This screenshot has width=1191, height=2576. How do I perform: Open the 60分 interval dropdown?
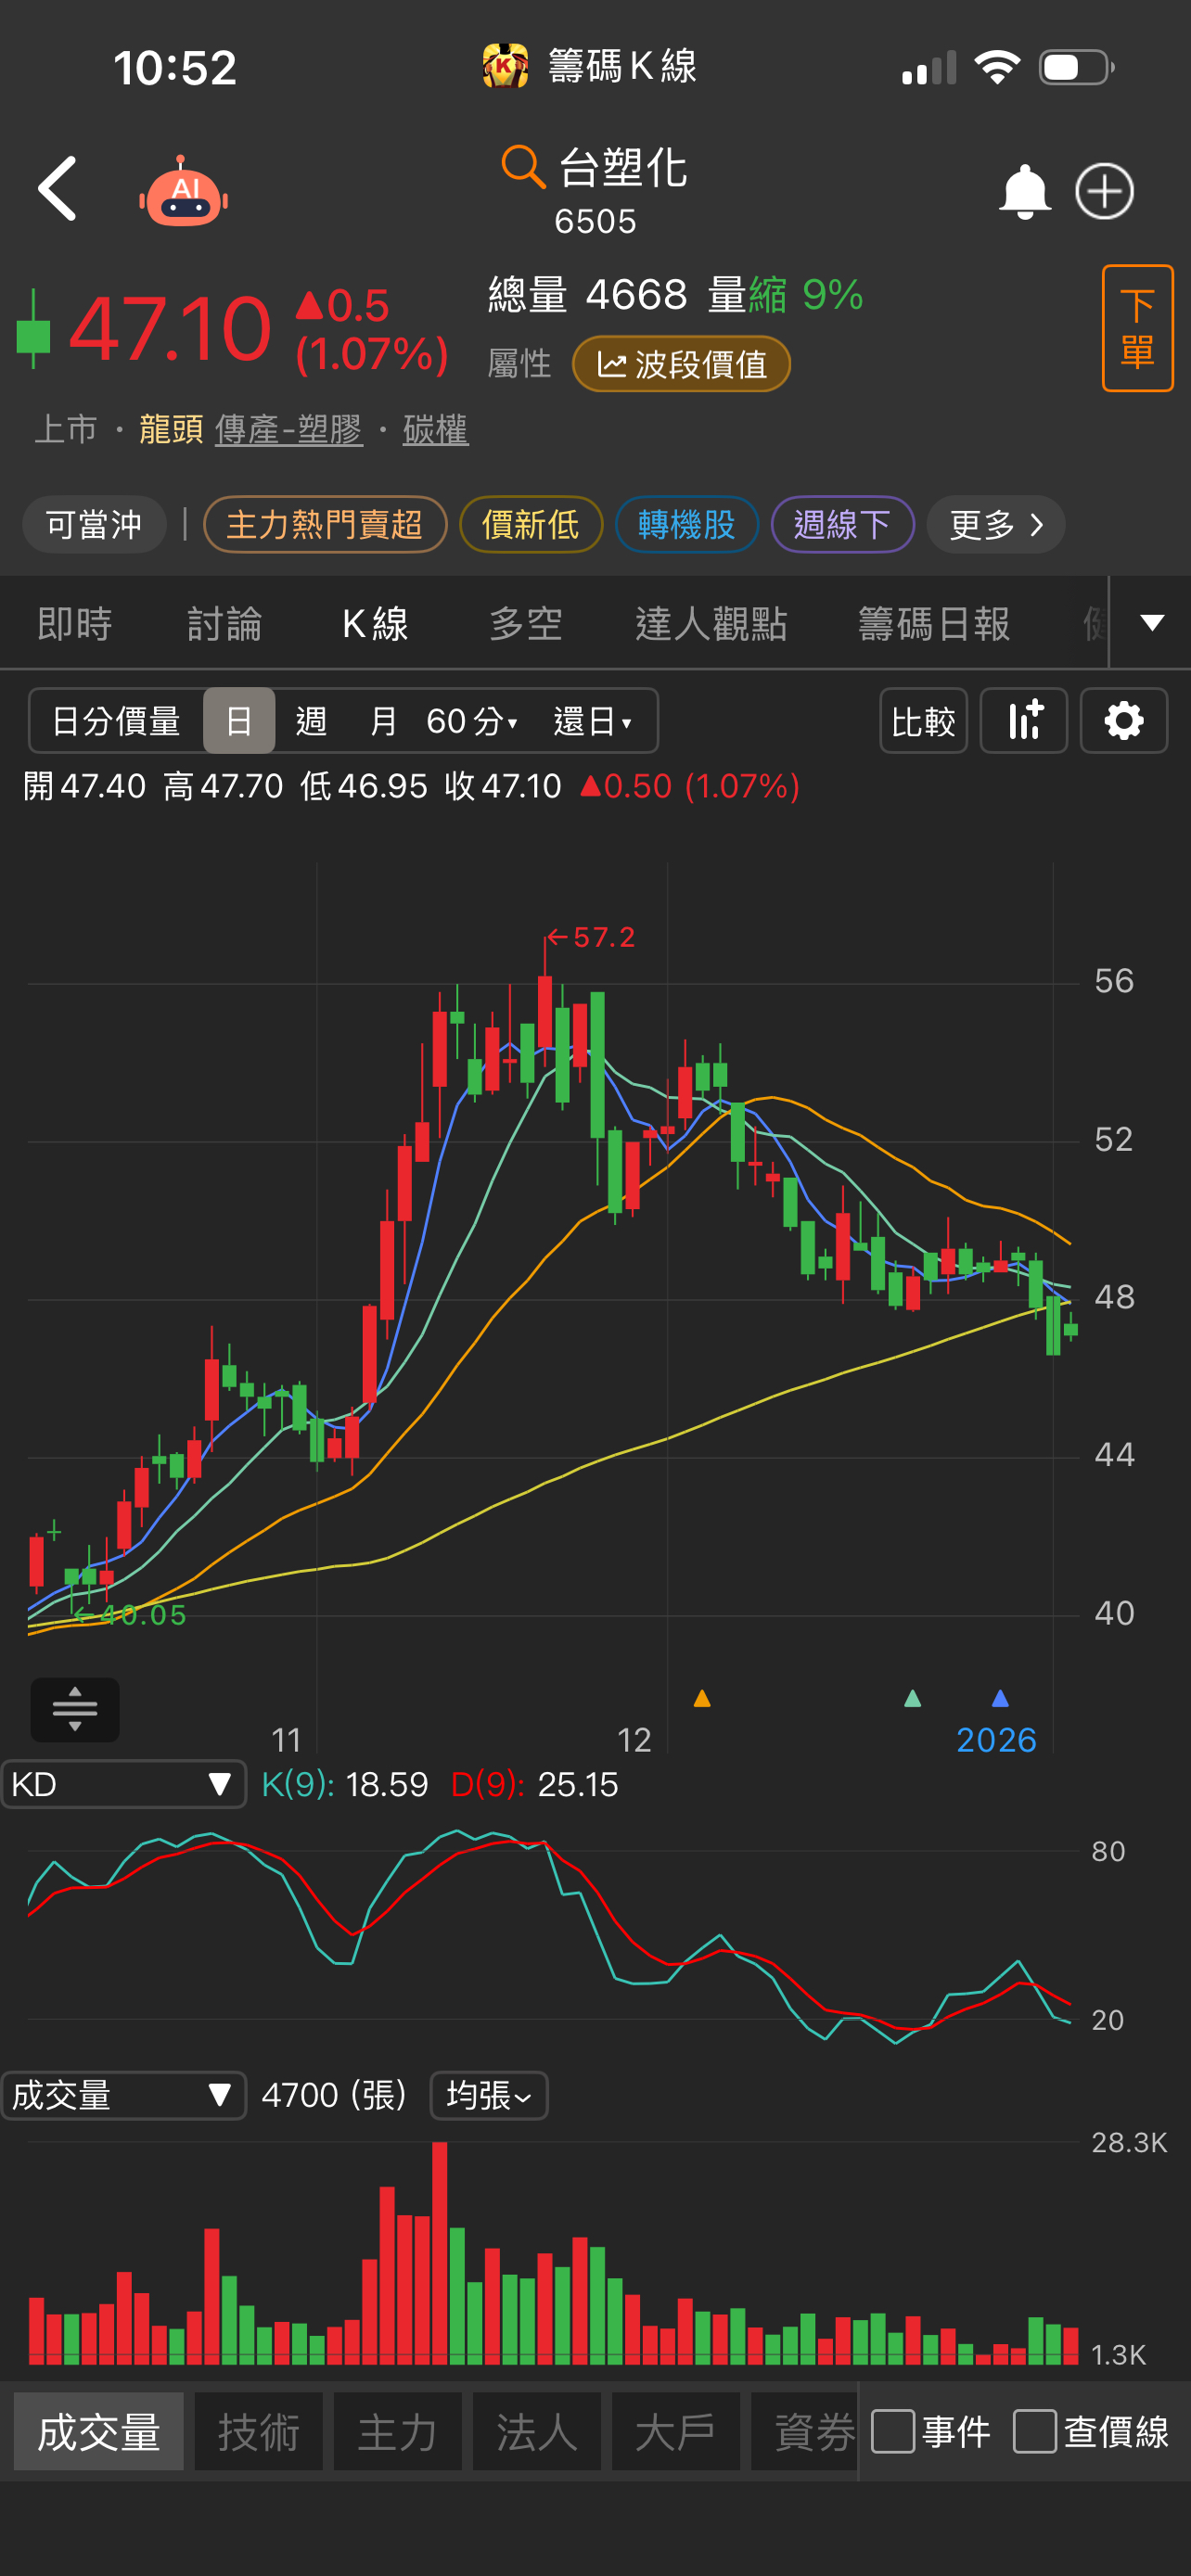(472, 721)
